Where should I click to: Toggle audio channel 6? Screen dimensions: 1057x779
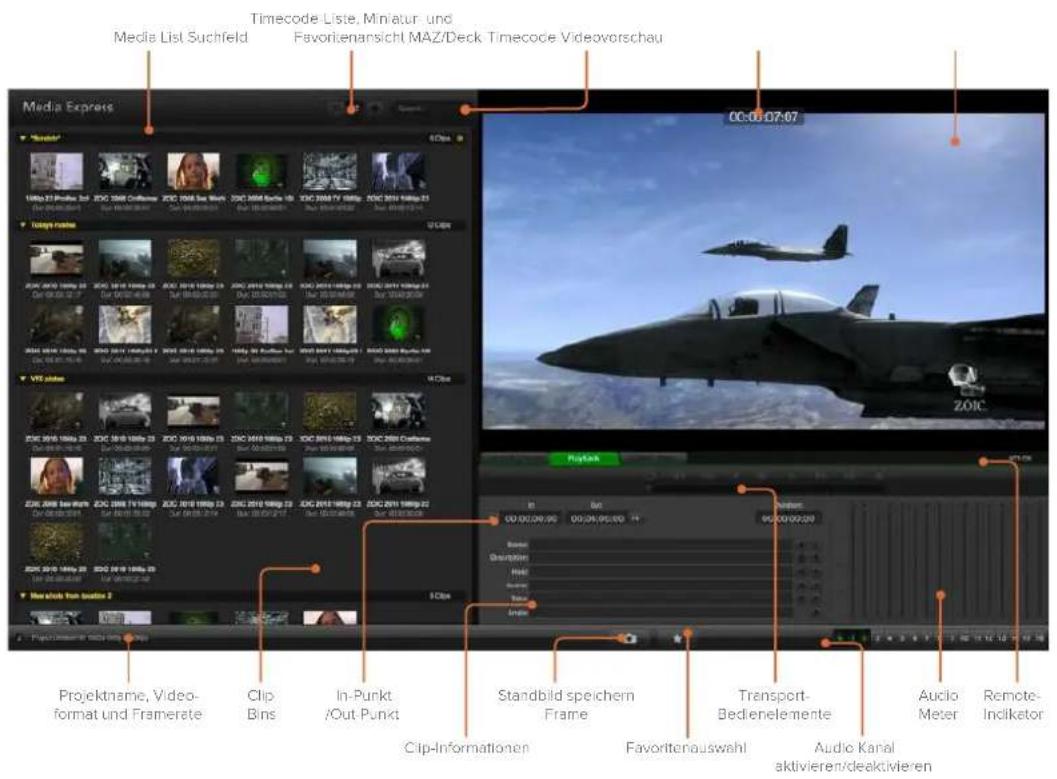[915, 637]
